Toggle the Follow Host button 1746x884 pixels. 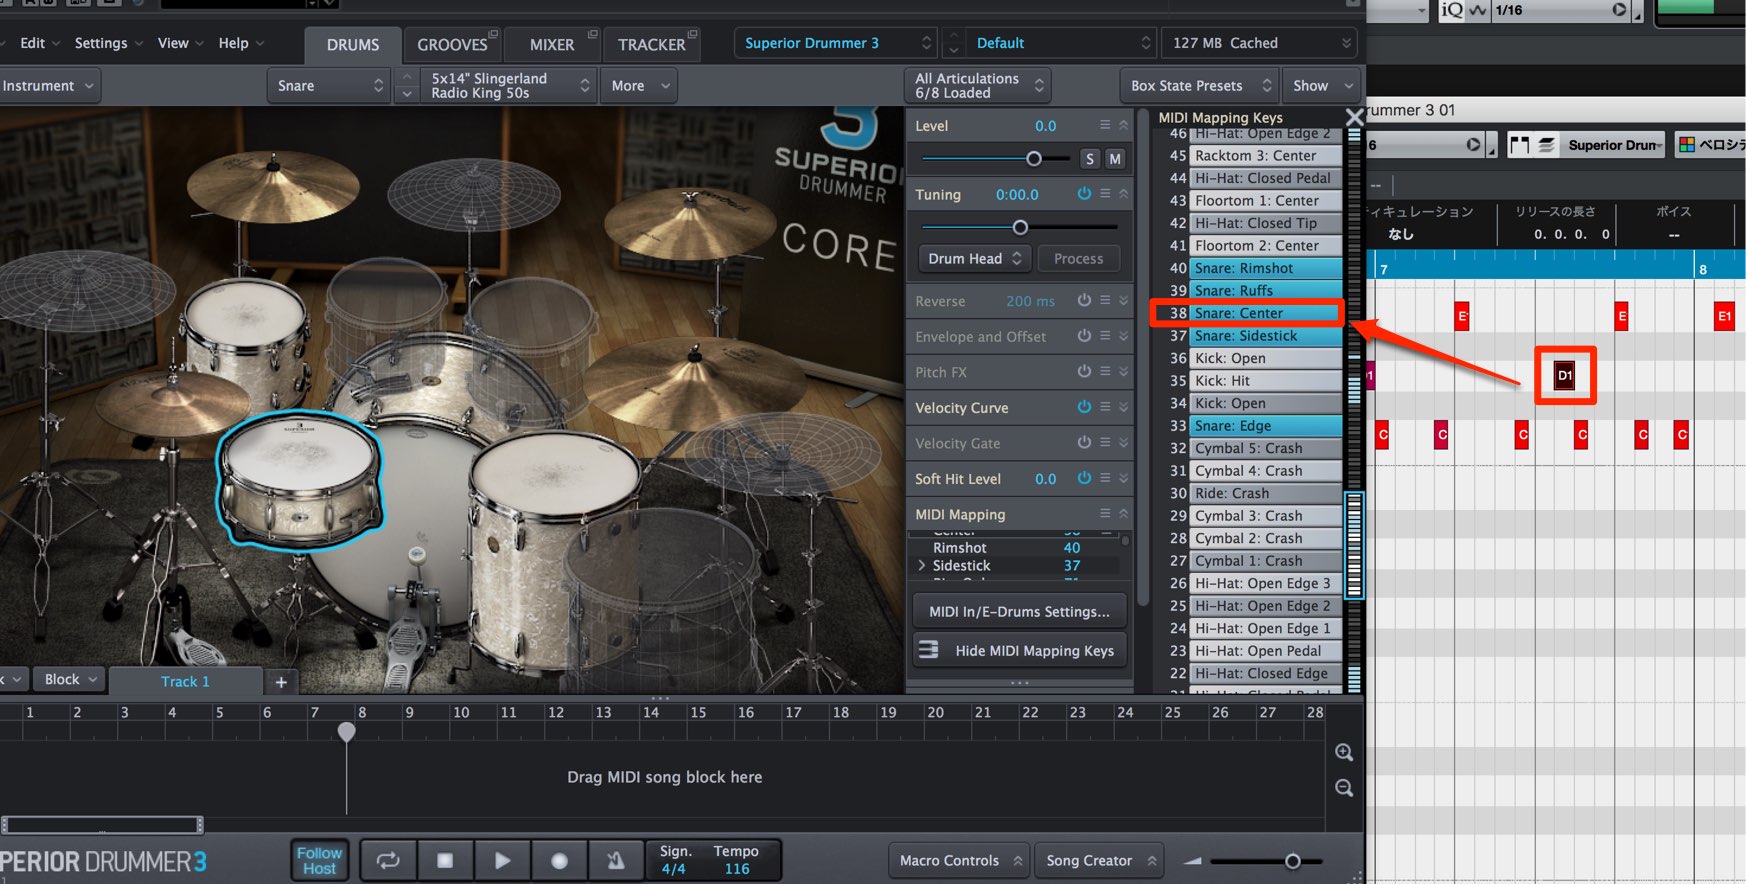coord(319,860)
